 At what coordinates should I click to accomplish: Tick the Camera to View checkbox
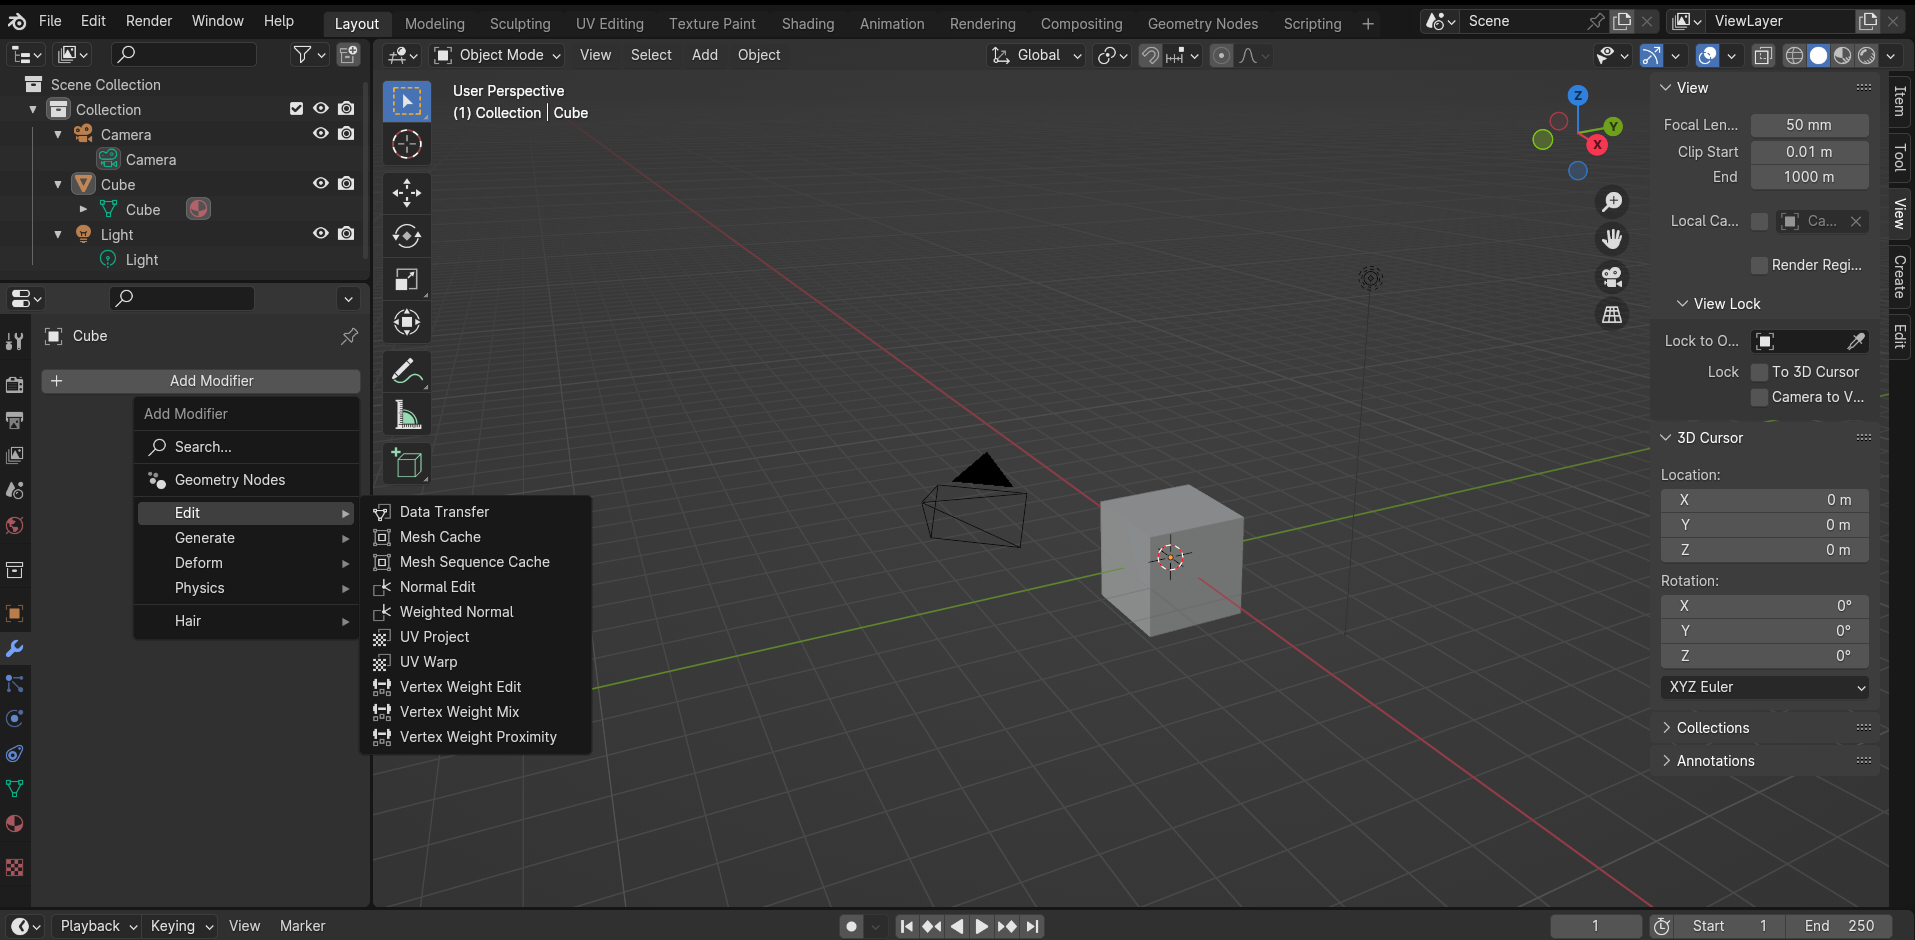tap(1760, 397)
